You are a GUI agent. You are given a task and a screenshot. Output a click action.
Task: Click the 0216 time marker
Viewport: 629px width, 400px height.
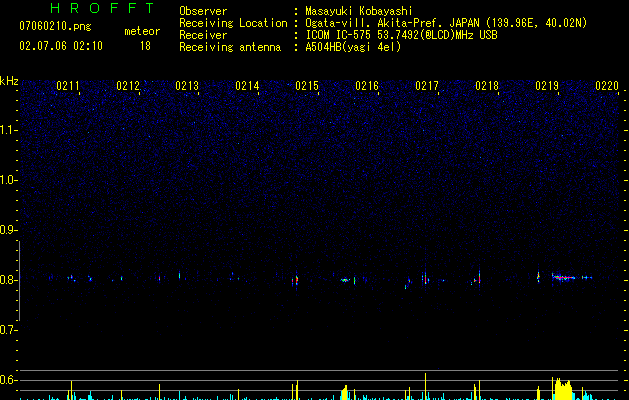(x=367, y=86)
